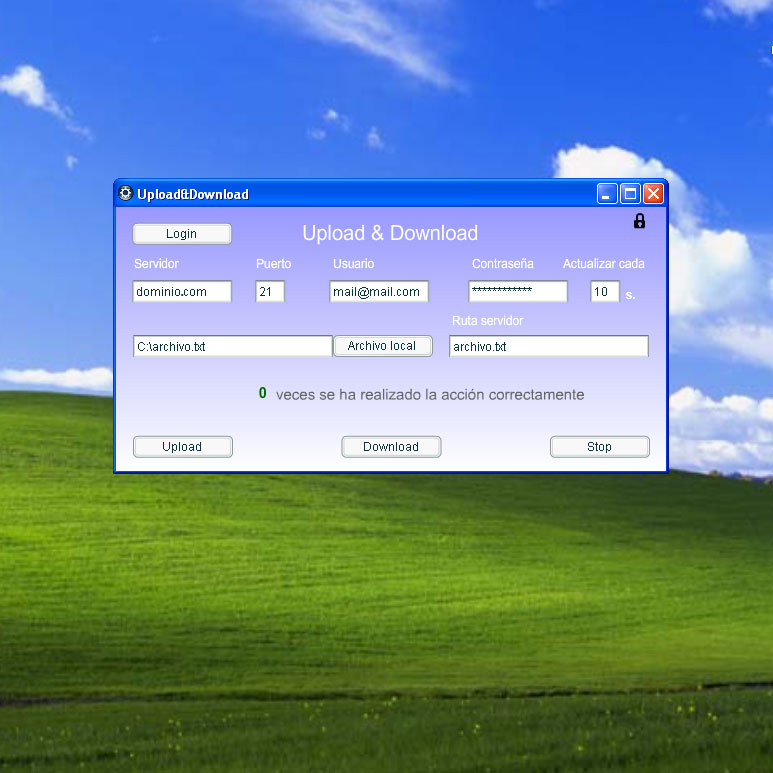Click the padlock icon
The width and height of the screenshot is (773, 773).
[639, 221]
